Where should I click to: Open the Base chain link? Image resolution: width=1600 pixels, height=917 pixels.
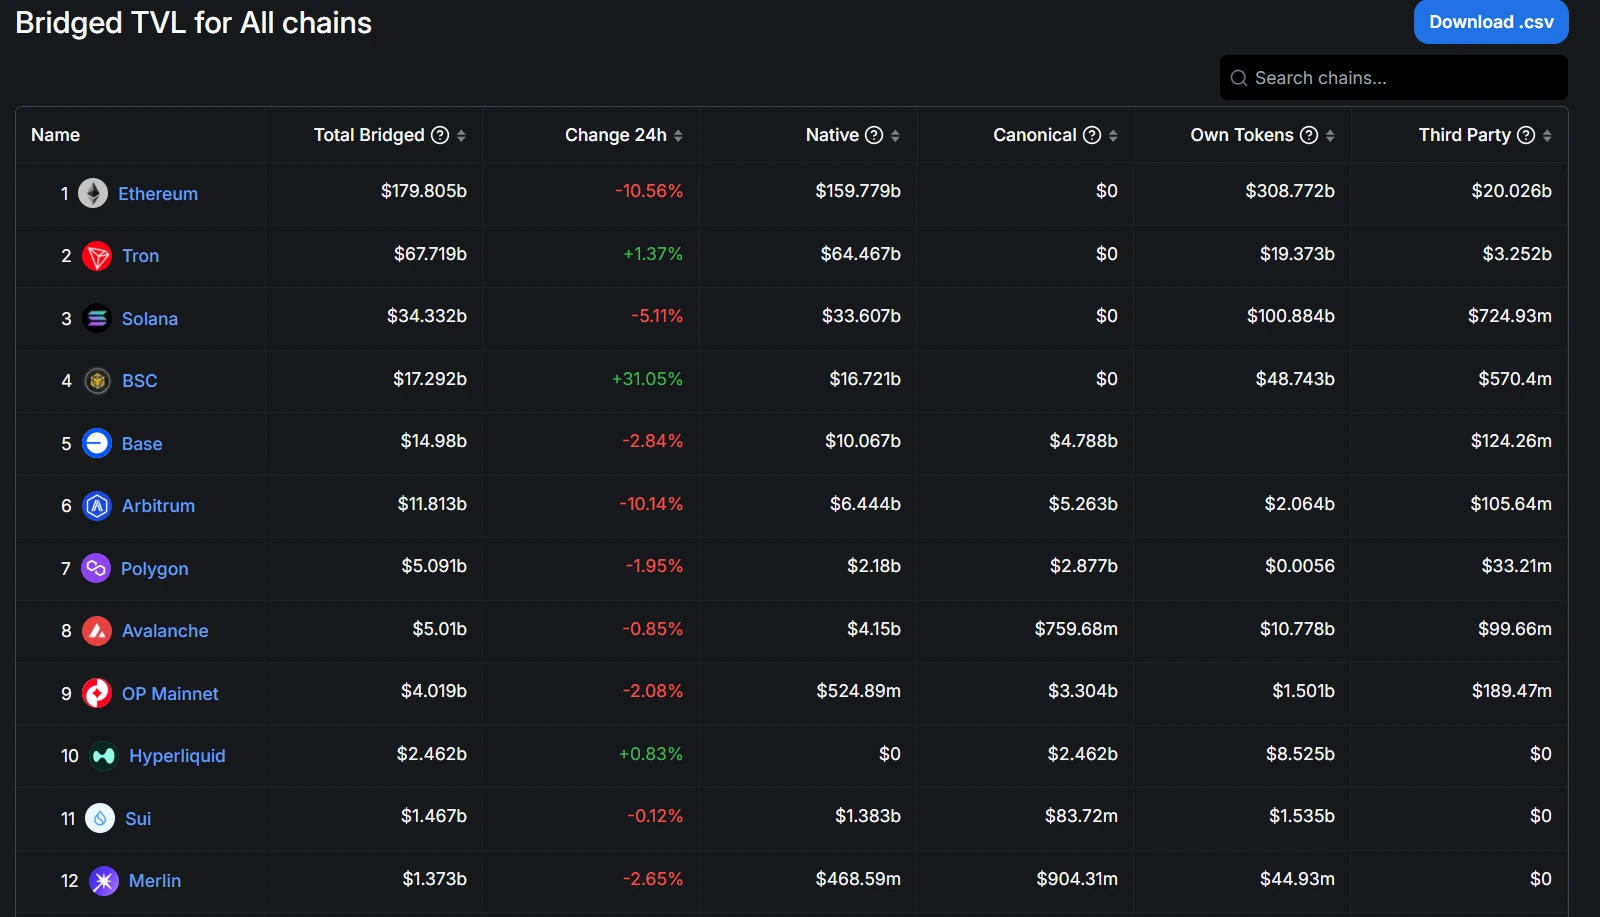pos(142,444)
